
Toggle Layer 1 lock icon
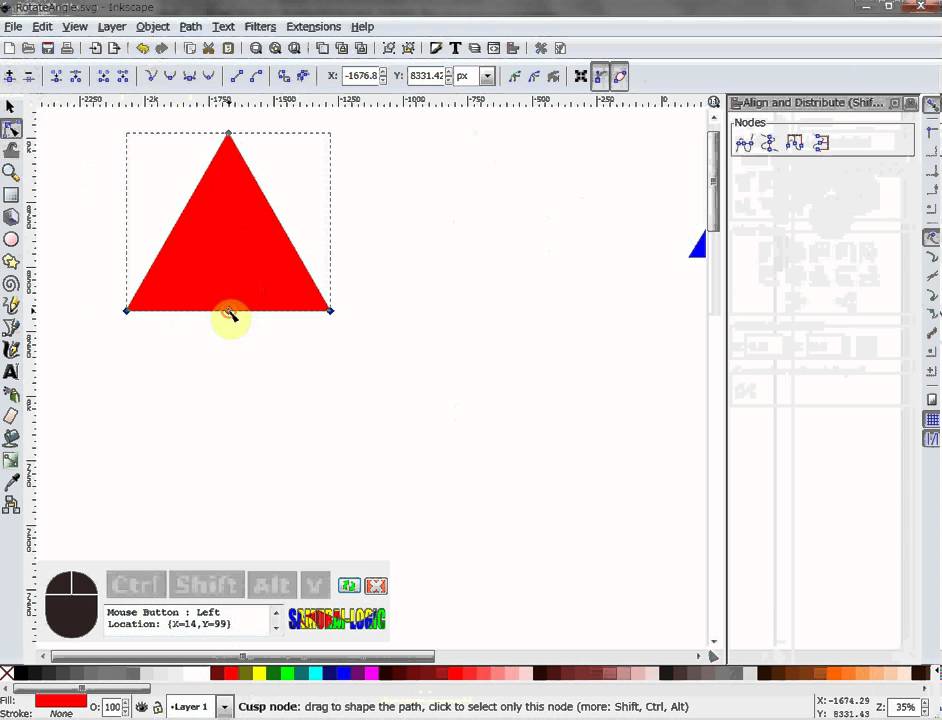[x=157, y=707]
